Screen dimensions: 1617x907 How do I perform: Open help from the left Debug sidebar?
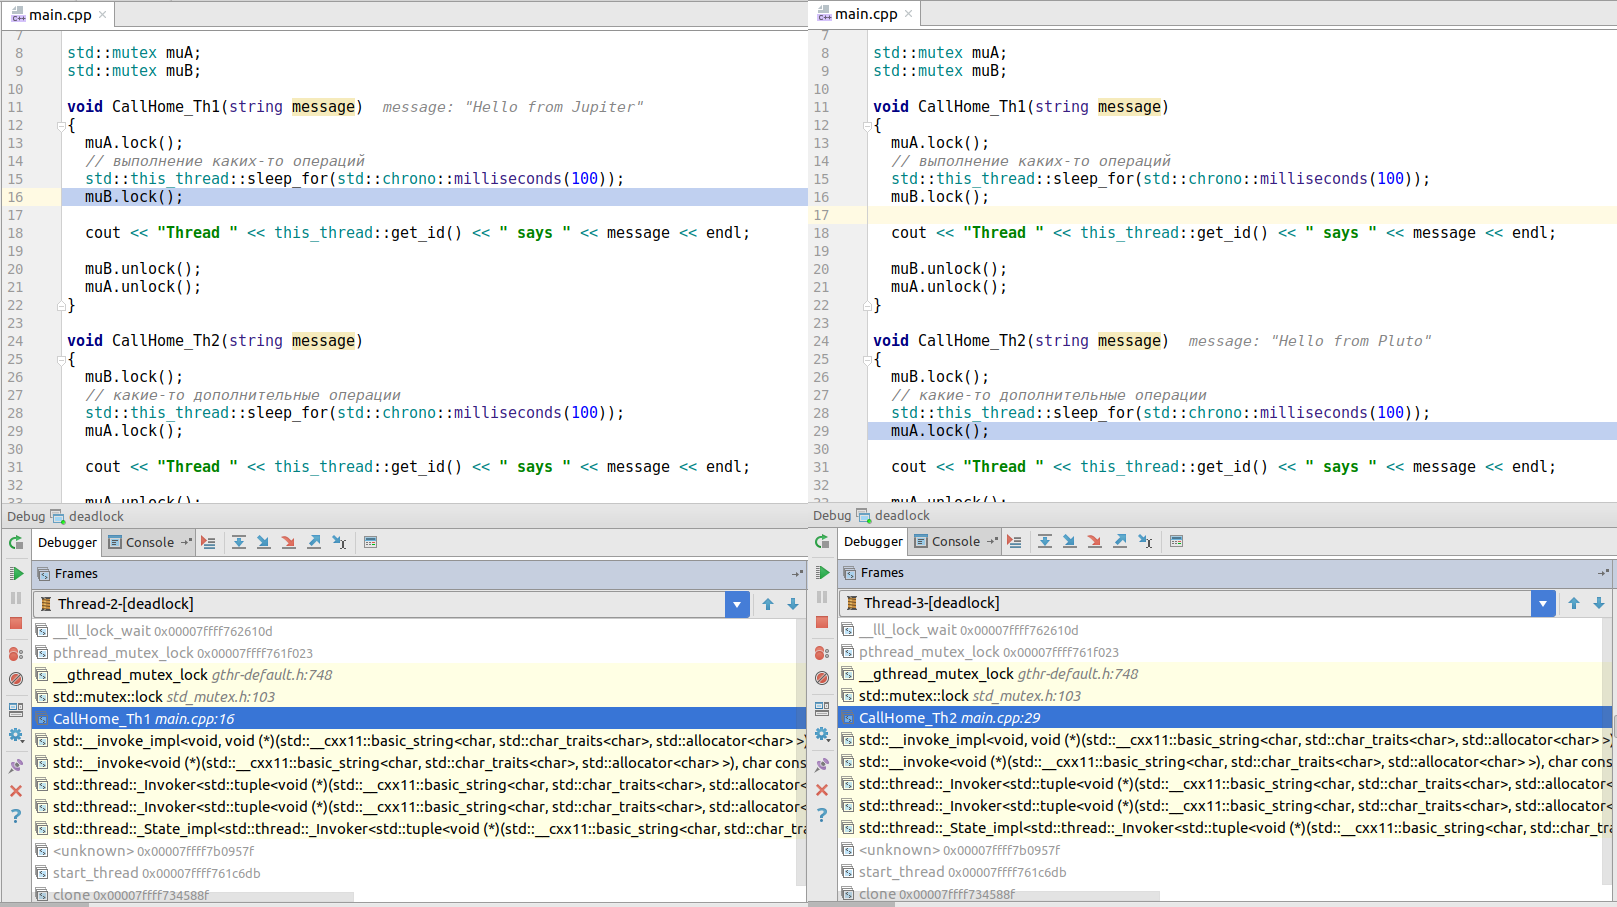pyautogui.click(x=16, y=816)
